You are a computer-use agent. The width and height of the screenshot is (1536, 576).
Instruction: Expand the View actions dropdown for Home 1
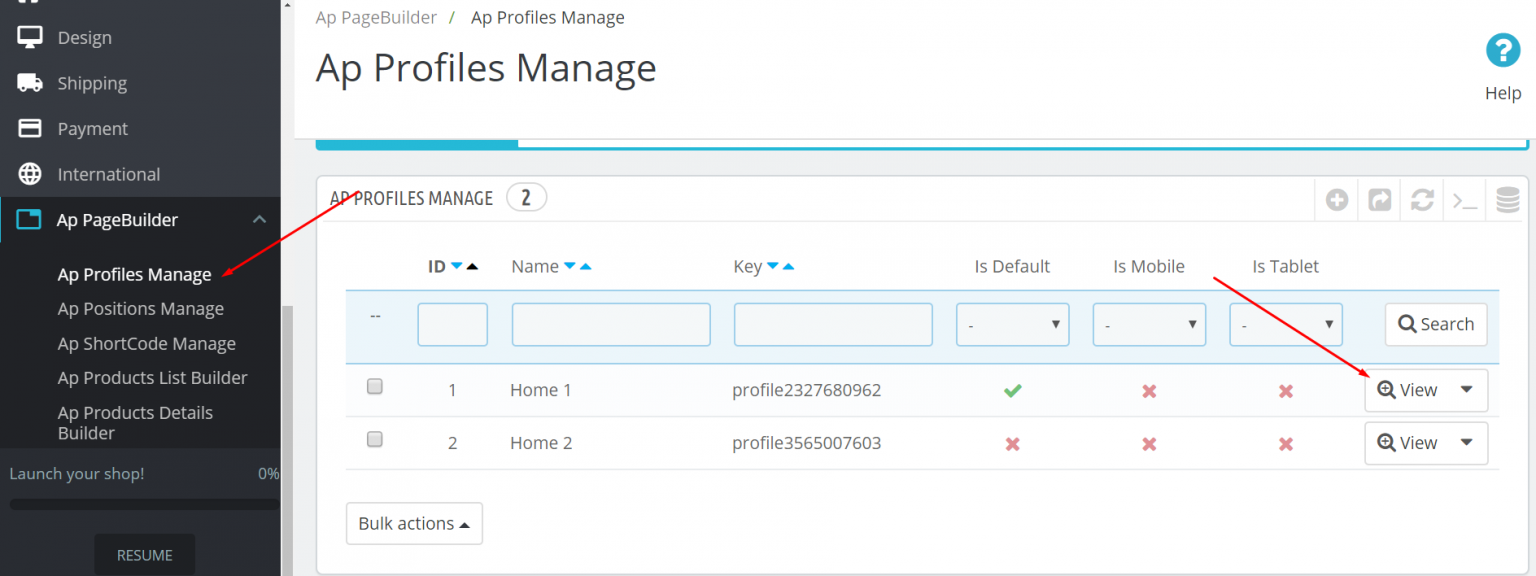(1466, 390)
